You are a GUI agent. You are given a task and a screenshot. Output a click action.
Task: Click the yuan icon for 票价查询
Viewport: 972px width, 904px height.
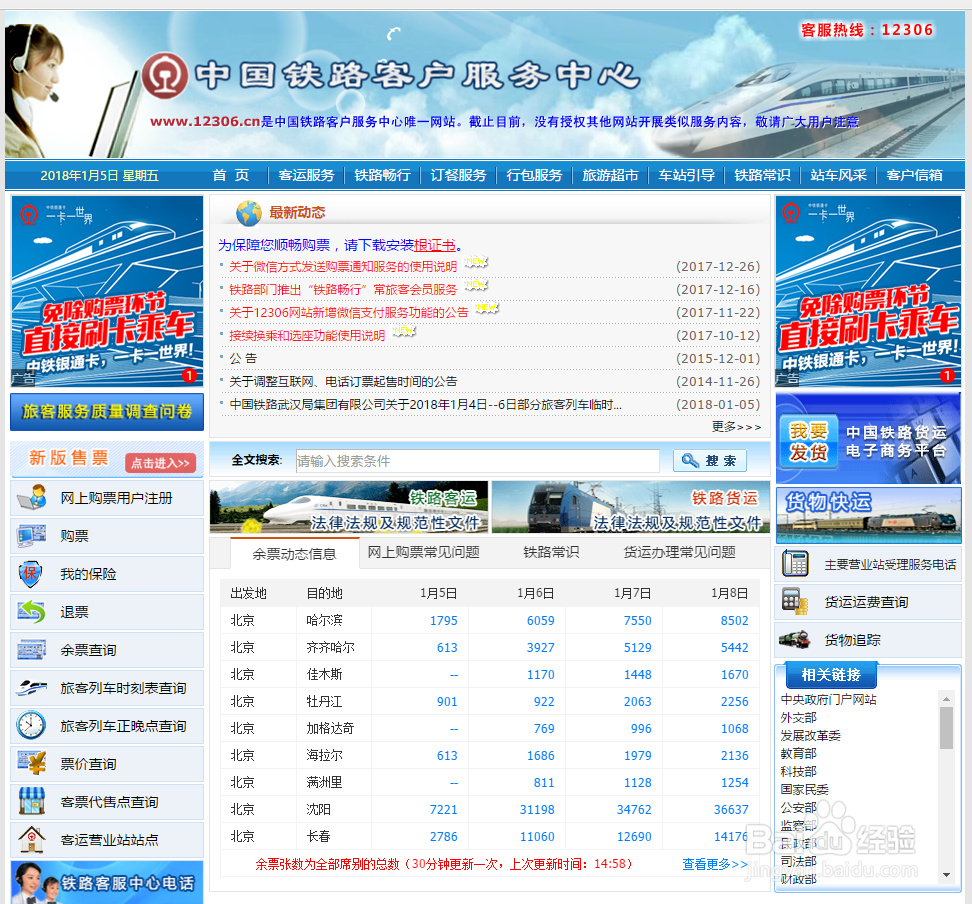click(32, 763)
